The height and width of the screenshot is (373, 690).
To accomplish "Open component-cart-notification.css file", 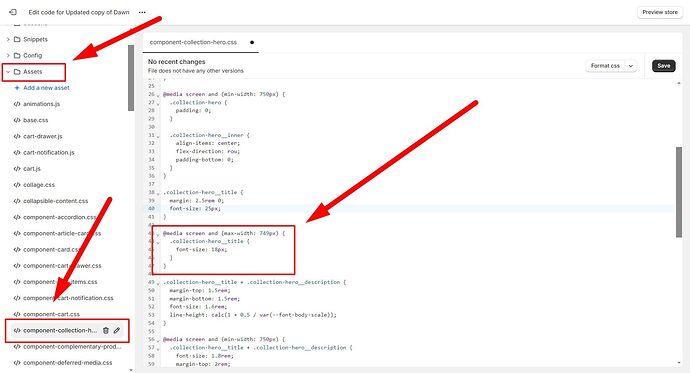I will pyautogui.click(x=68, y=298).
